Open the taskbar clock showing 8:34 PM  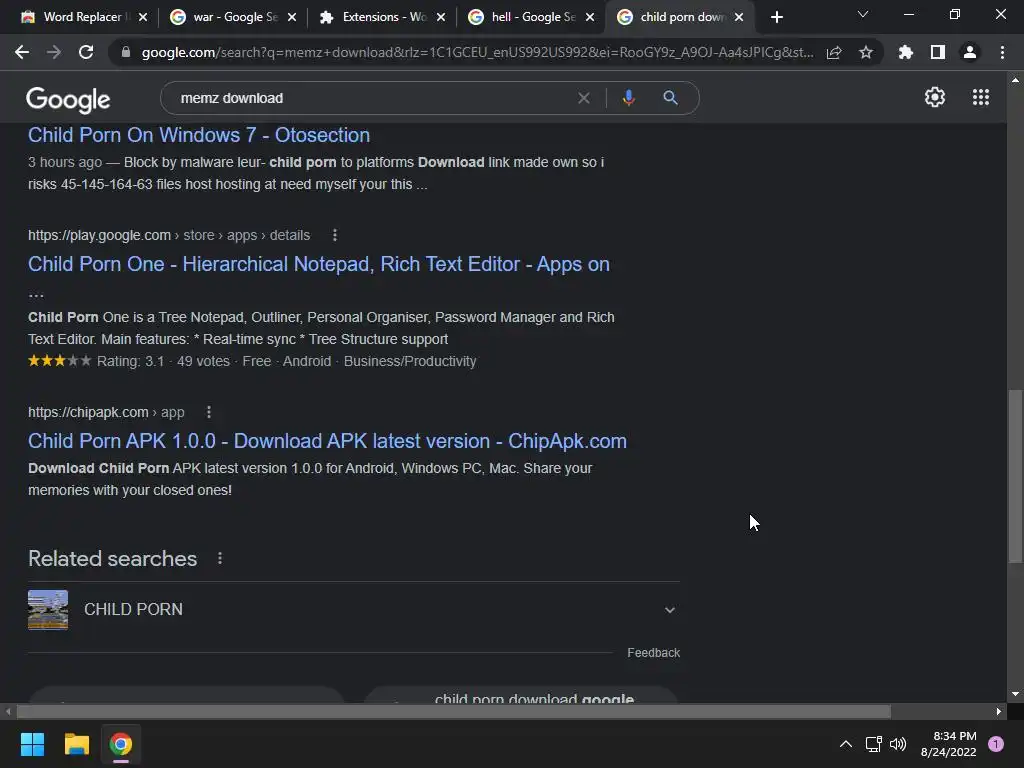[x=948, y=744]
